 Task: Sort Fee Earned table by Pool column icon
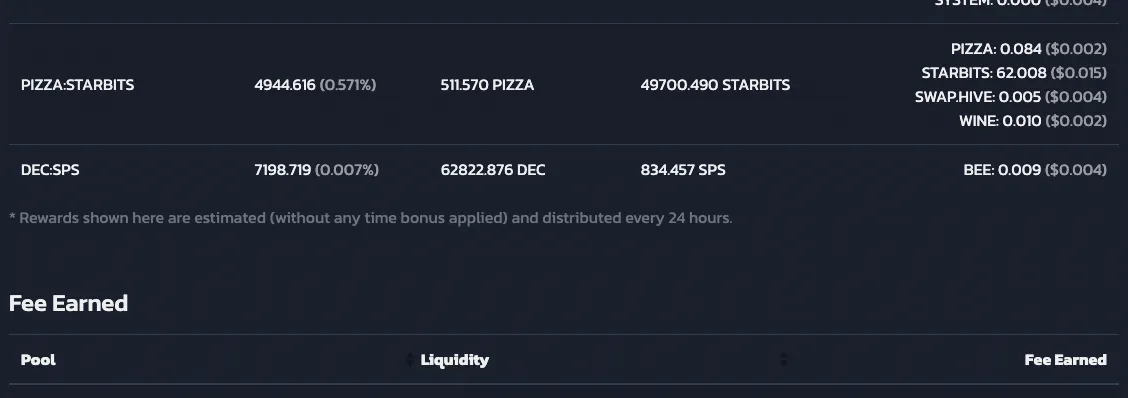[x=410, y=359]
